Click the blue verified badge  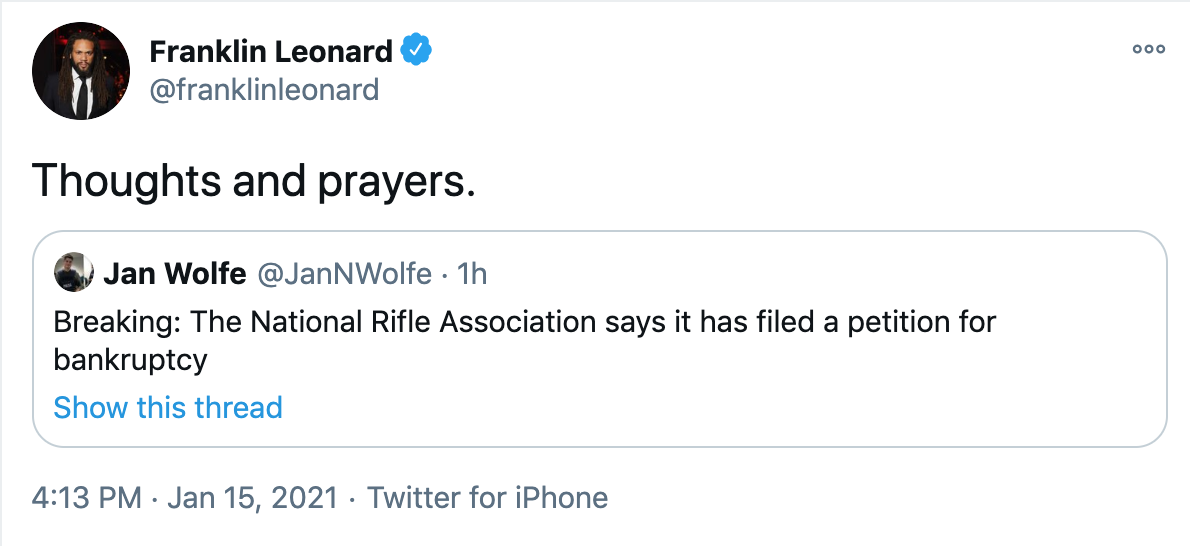[x=416, y=49]
